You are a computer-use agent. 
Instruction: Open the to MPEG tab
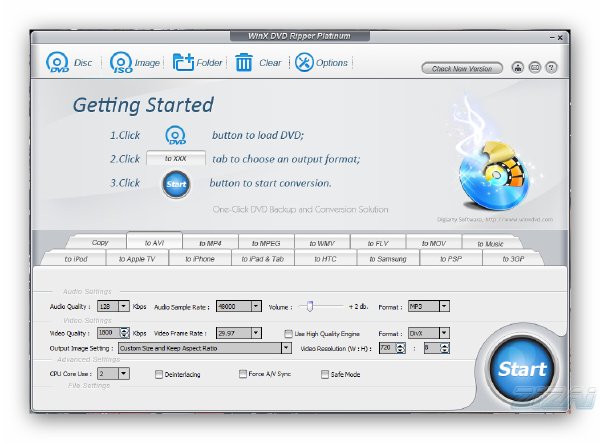266,243
